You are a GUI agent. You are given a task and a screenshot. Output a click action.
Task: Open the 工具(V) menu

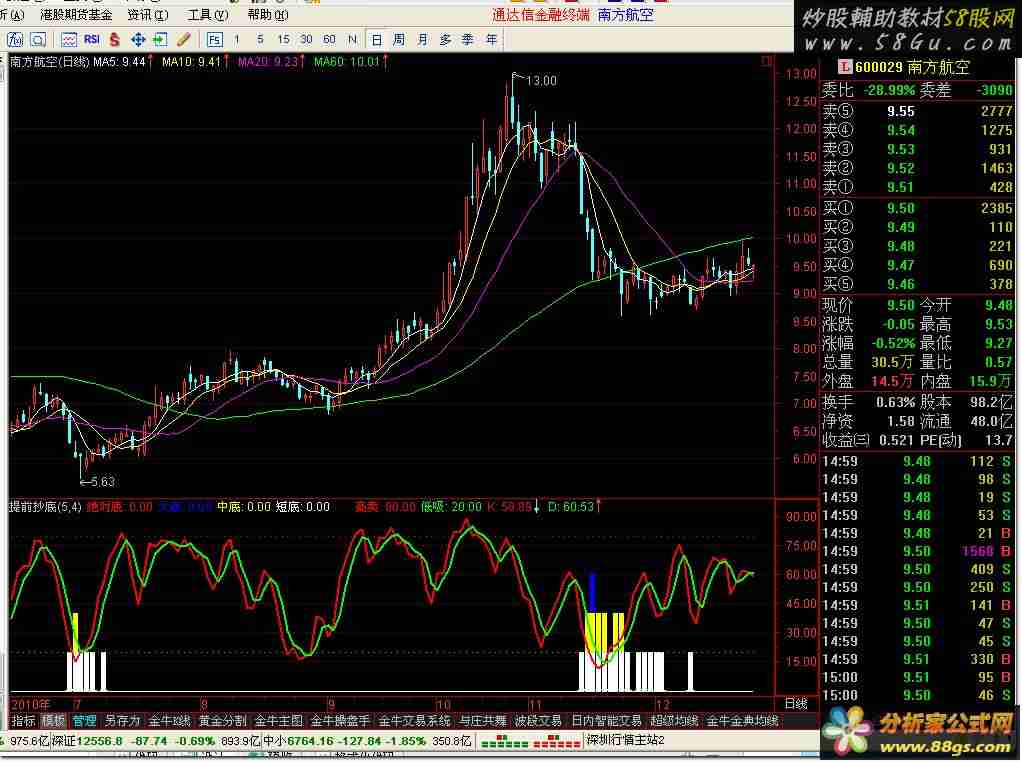[208, 14]
